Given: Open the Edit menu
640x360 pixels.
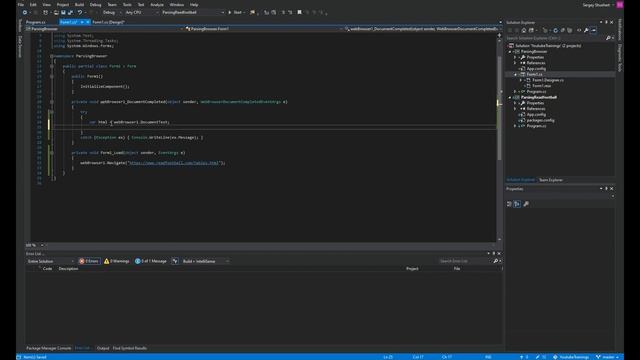Looking at the screenshot, I should (x=33, y=4).
